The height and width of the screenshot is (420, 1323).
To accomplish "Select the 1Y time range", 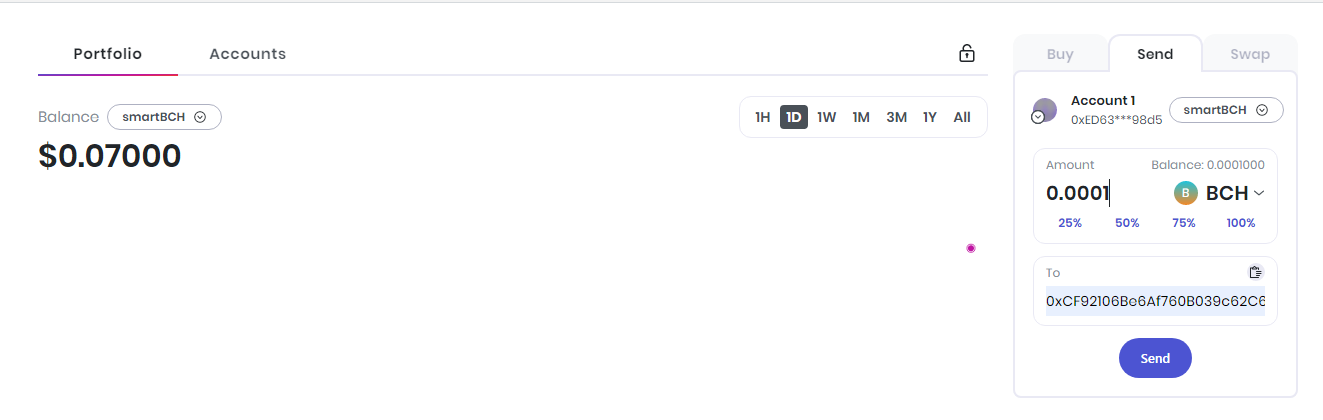I will click(930, 117).
